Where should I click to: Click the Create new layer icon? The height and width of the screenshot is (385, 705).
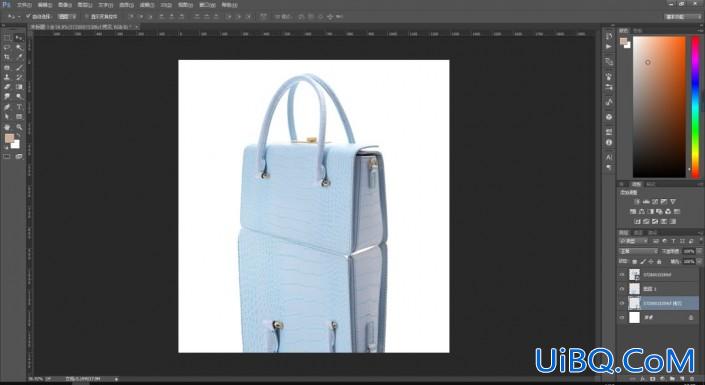pyautogui.click(x=683, y=379)
